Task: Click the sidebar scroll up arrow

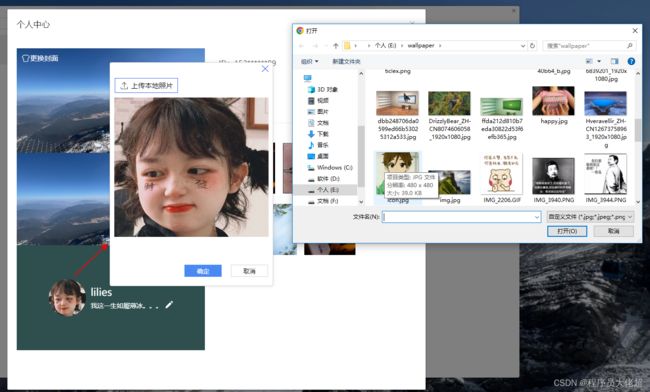Action: coord(361,74)
